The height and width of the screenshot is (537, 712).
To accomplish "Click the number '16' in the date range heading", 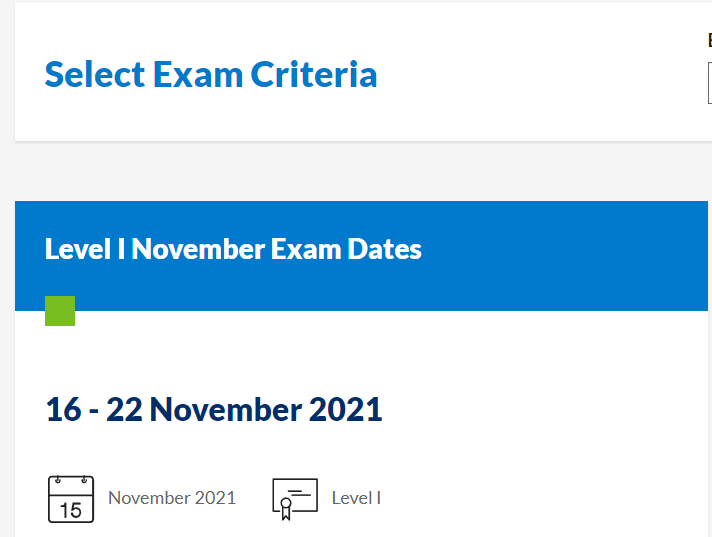I will [63, 410].
